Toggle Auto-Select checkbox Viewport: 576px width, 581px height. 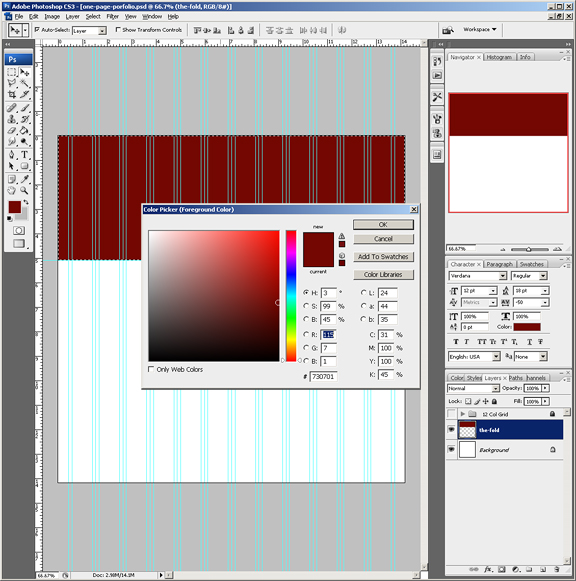pos(37,29)
